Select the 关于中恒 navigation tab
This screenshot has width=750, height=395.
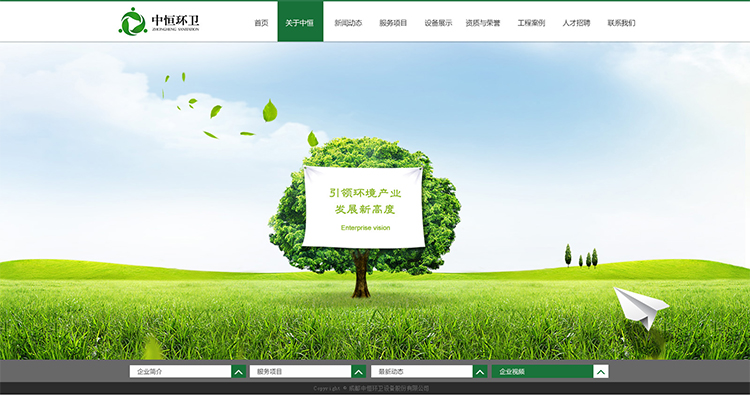pos(300,22)
